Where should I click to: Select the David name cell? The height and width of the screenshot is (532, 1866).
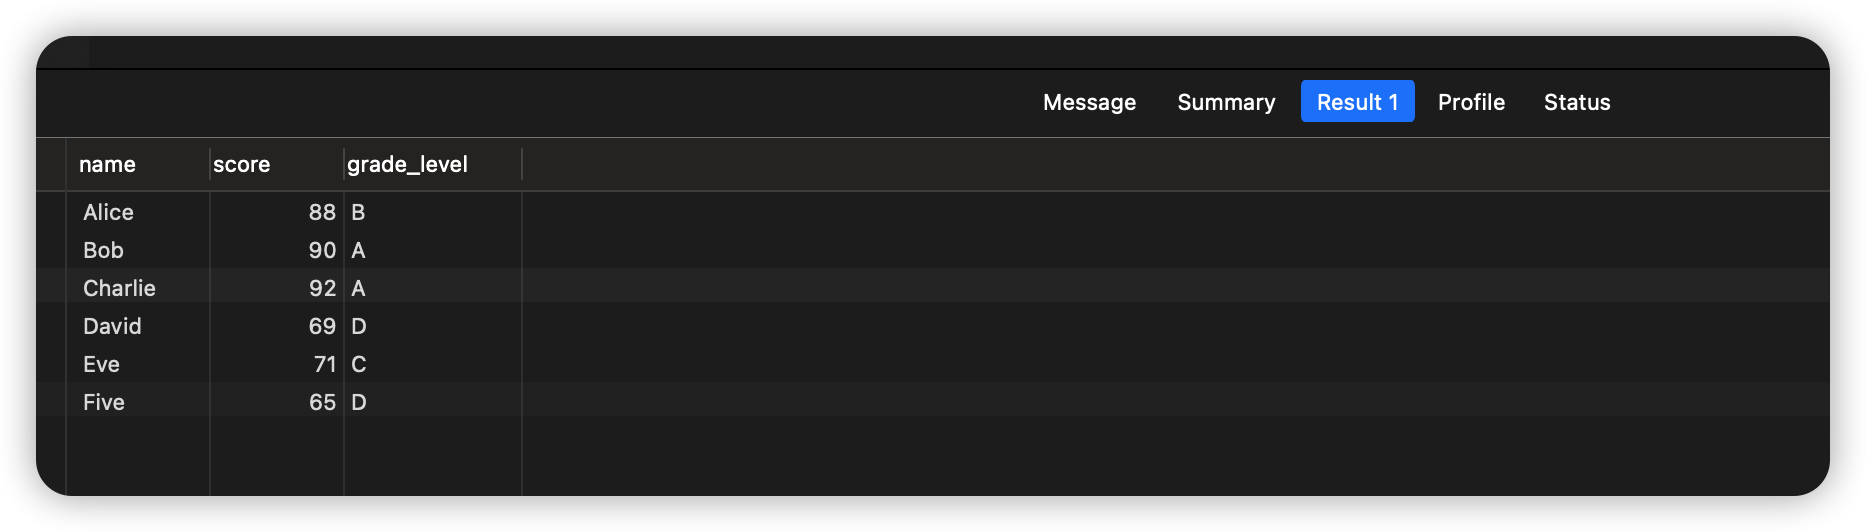coord(112,326)
